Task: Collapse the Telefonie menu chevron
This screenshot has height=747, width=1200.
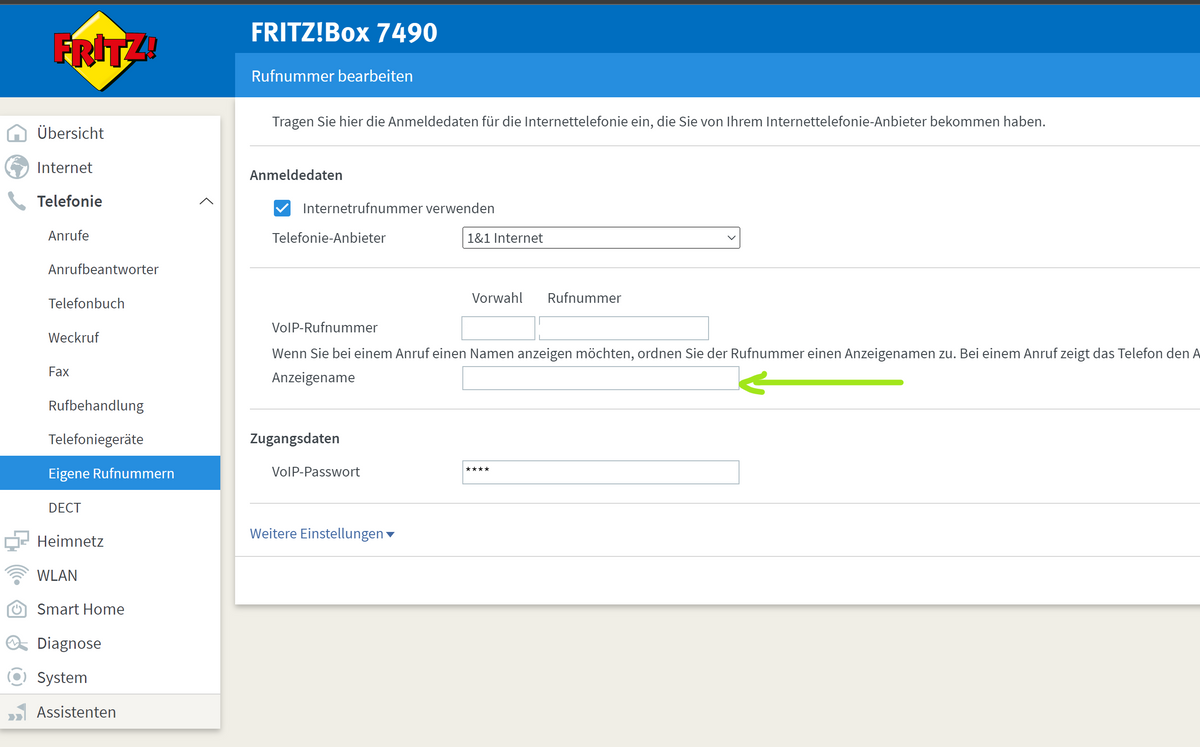Action: pyautogui.click(x=206, y=202)
